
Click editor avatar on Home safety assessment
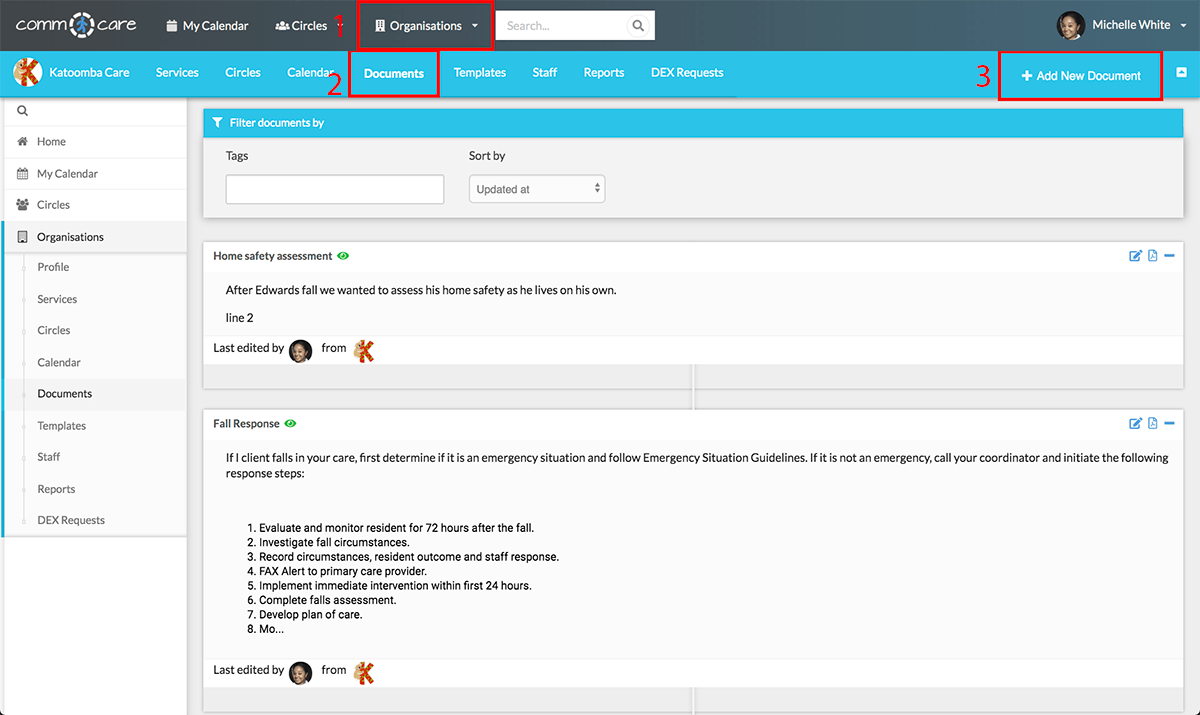tap(301, 351)
